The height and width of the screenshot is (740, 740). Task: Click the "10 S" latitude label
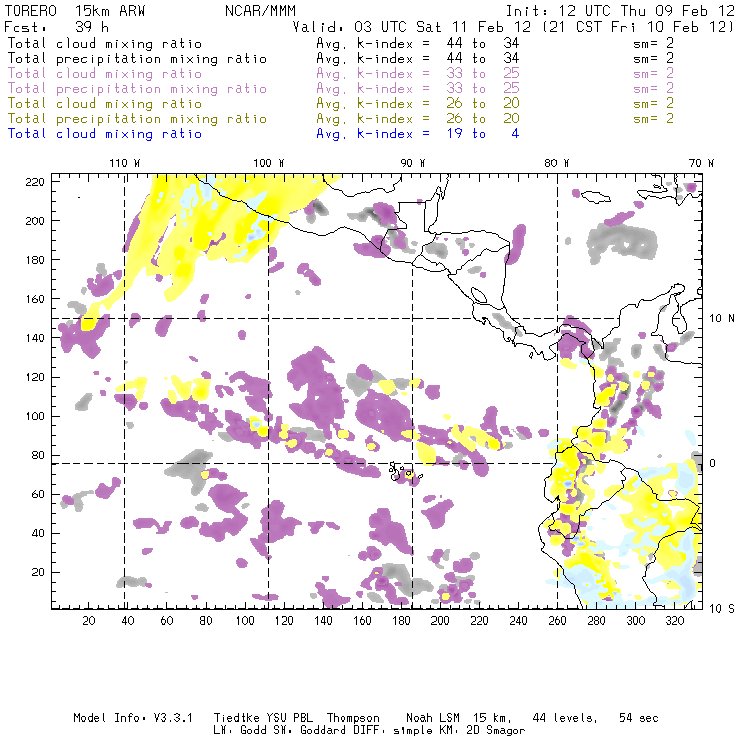(722, 609)
